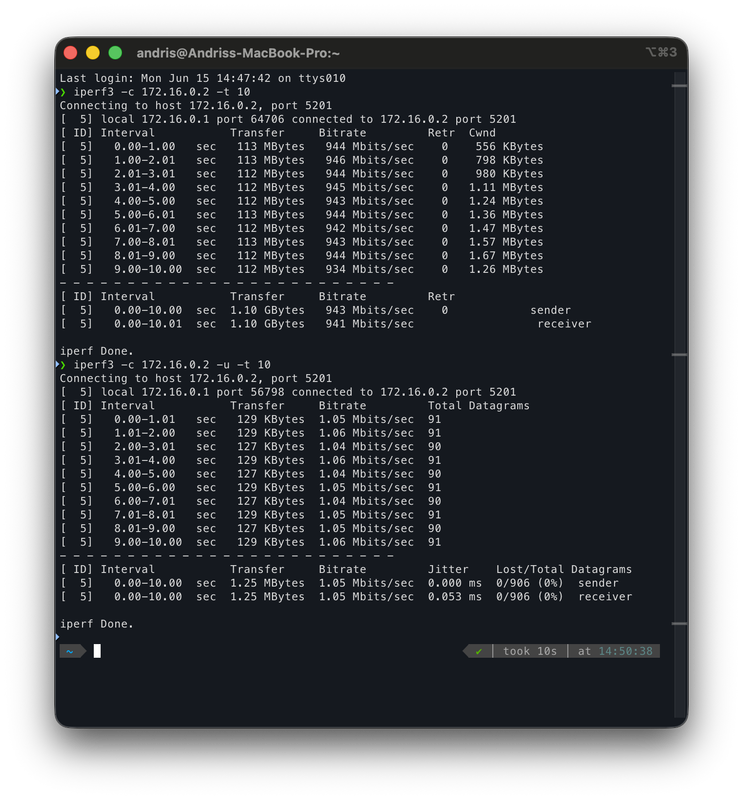Viewport: 743px width, 800px height.
Task: Click the green checkmark status segment
Action: pyautogui.click(x=478, y=651)
